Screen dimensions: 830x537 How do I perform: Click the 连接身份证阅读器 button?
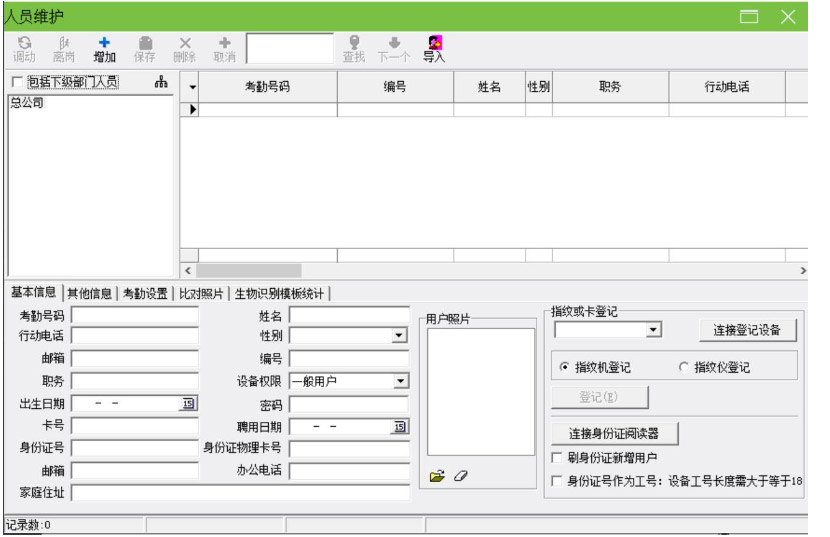[x=614, y=434]
